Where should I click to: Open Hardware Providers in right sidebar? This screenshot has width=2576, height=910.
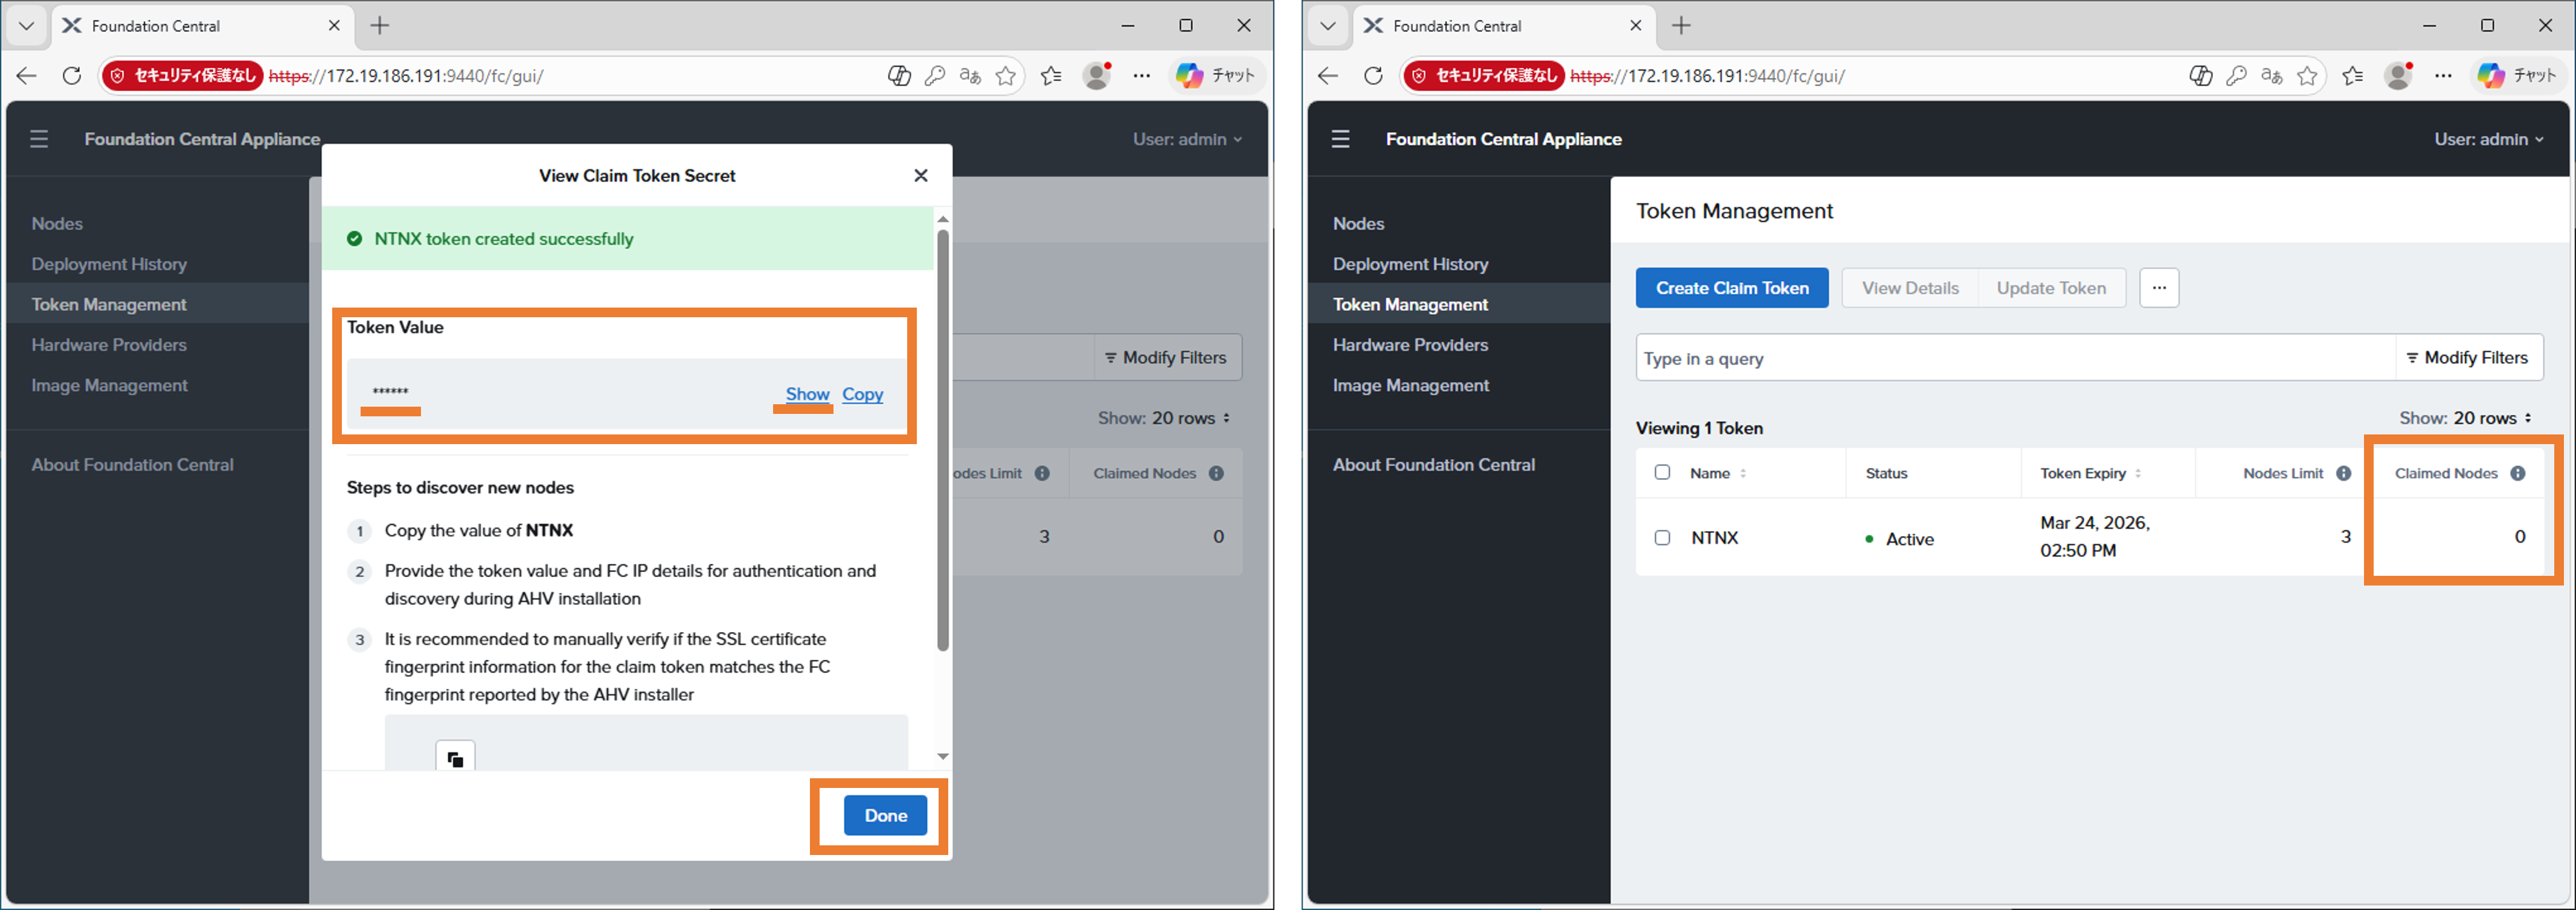pyautogui.click(x=1409, y=345)
